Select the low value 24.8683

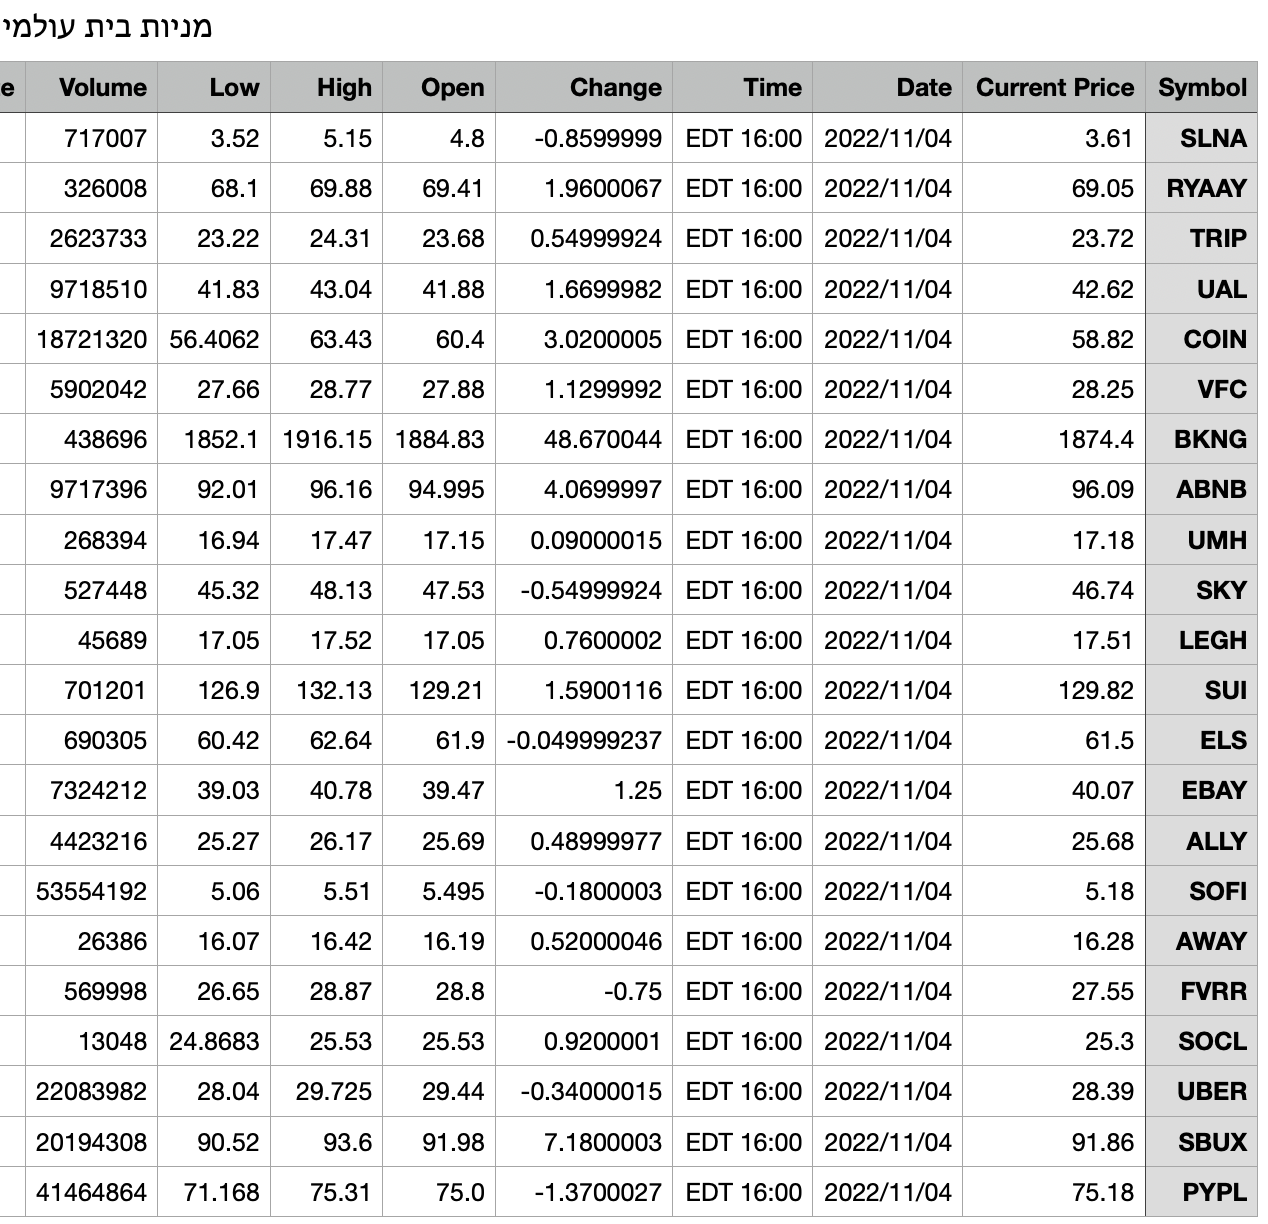tap(214, 1041)
